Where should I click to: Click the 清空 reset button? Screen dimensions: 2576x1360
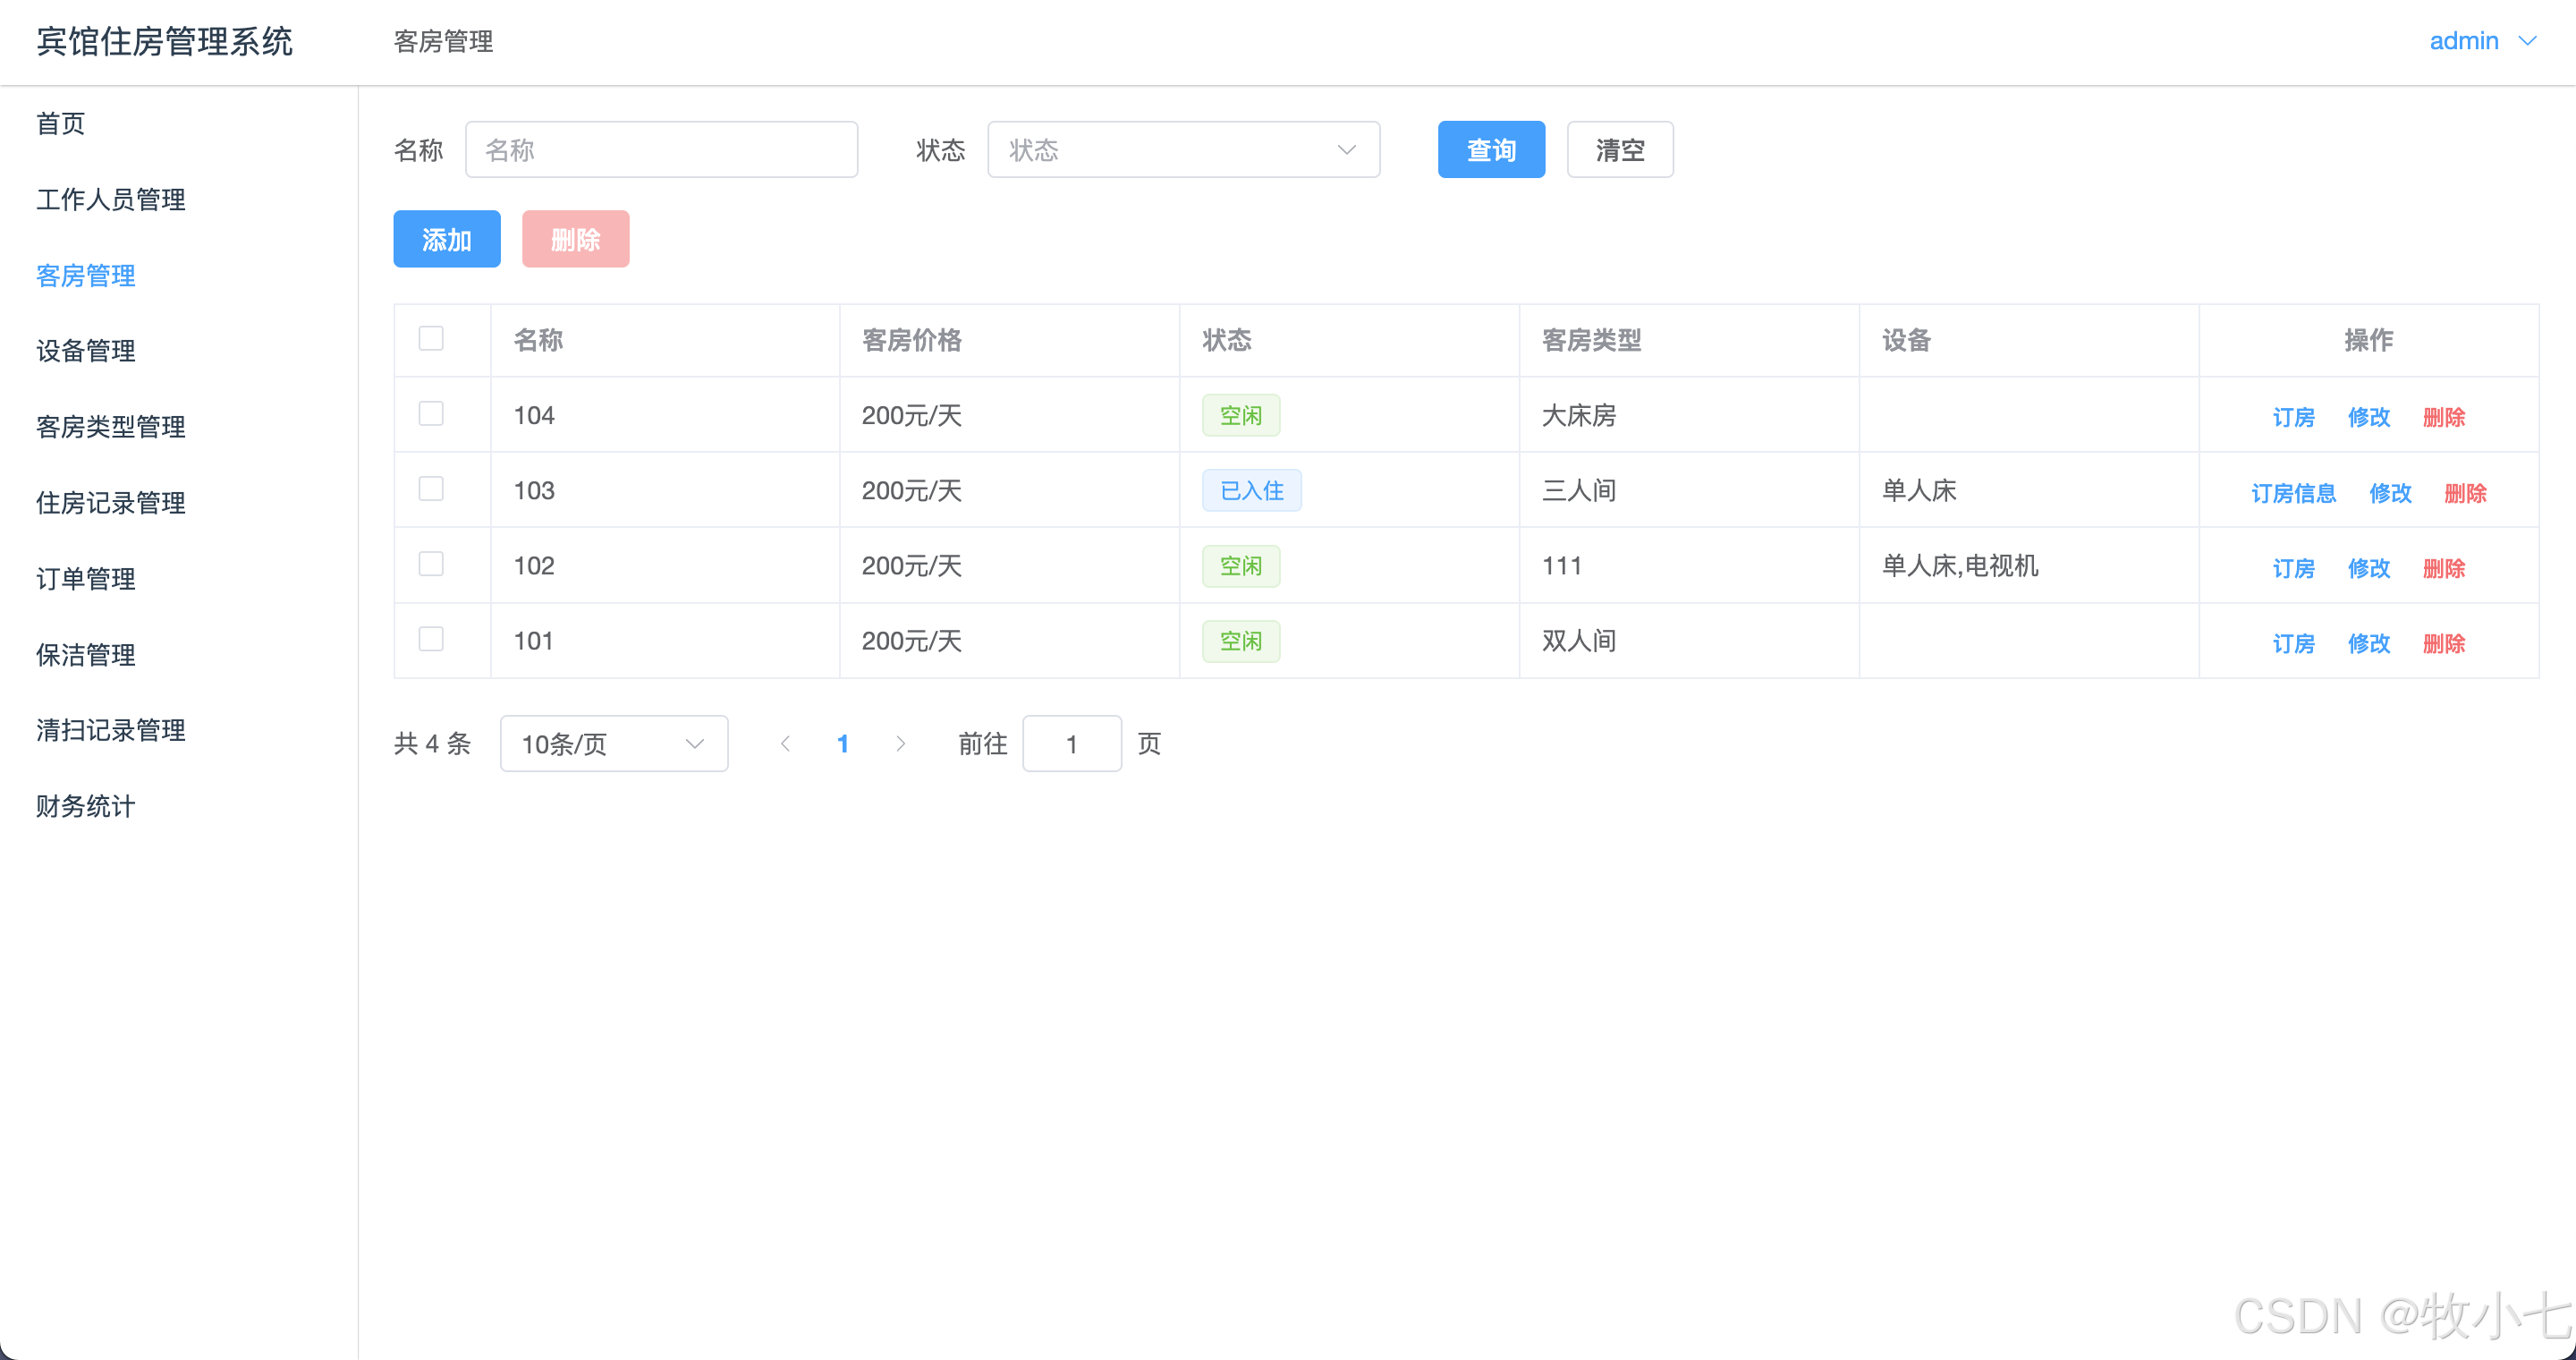pyautogui.click(x=1619, y=150)
